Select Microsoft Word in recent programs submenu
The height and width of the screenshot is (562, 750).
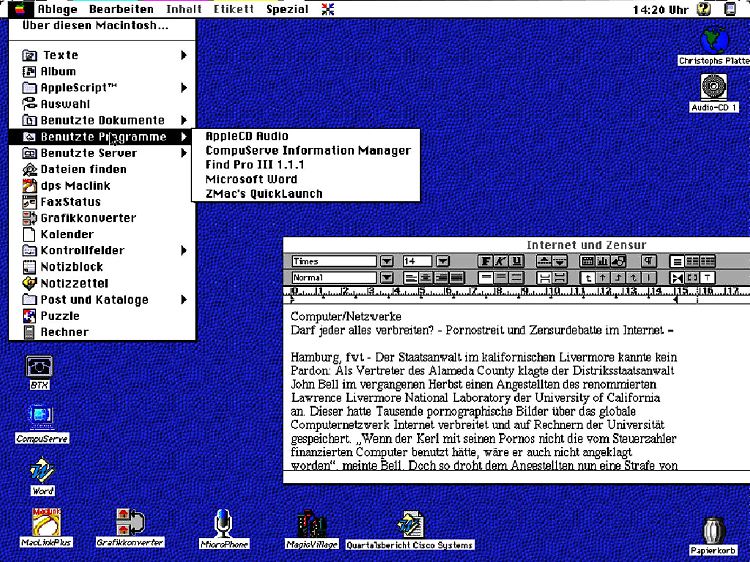click(306, 179)
